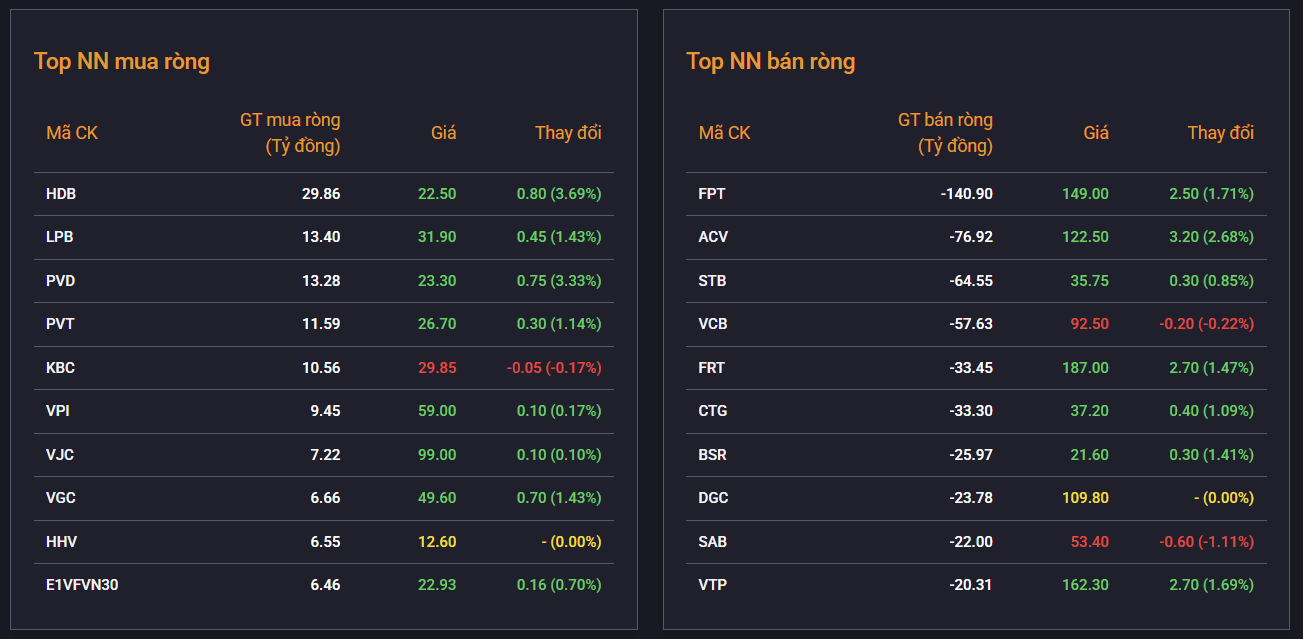Click the VPI stock code
The image size is (1303, 639).
tap(58, 411)
